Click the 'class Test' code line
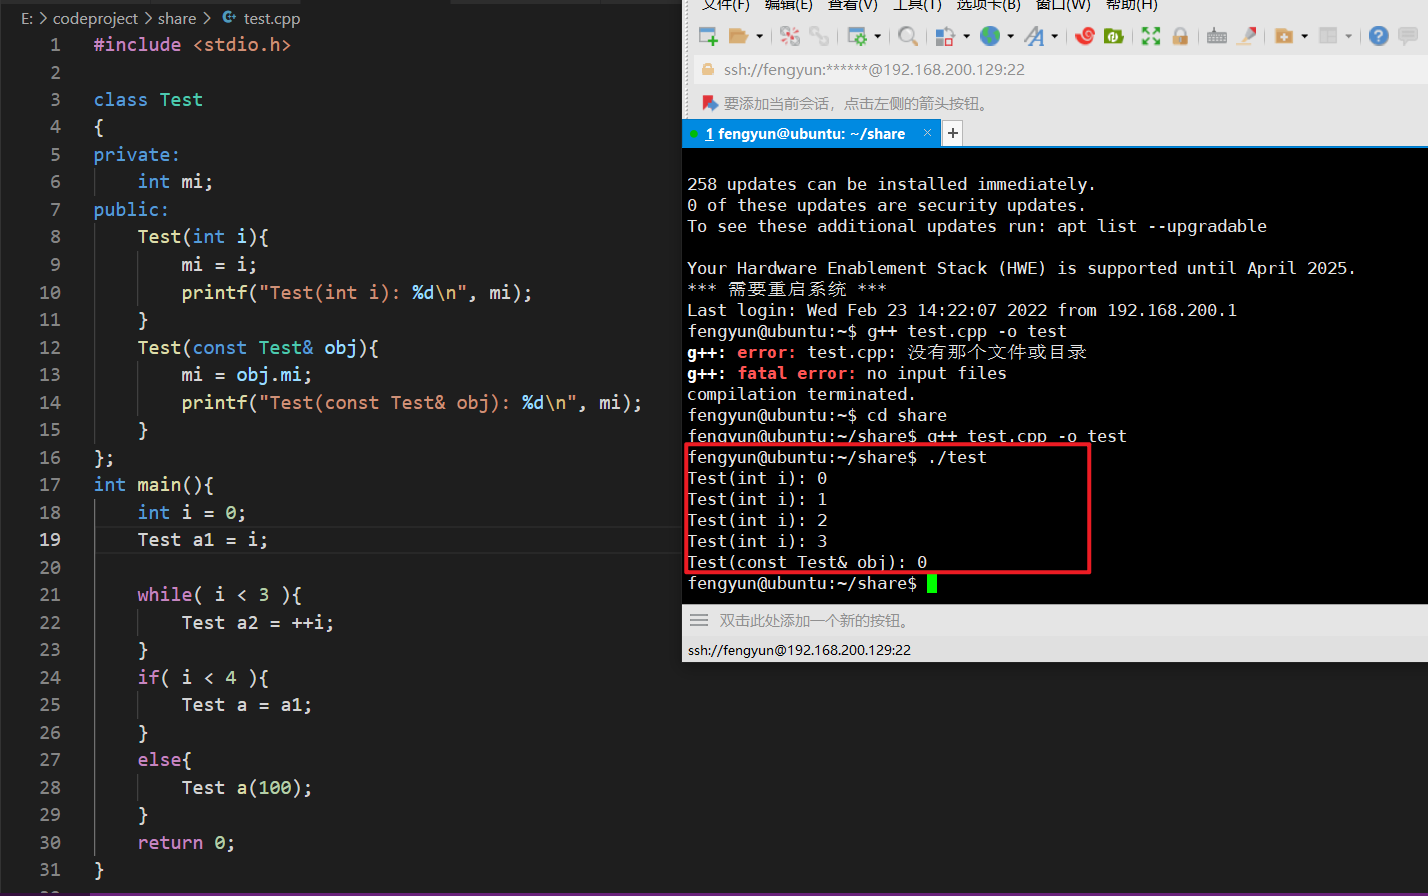1428x896 pixels. click(148, 100)
